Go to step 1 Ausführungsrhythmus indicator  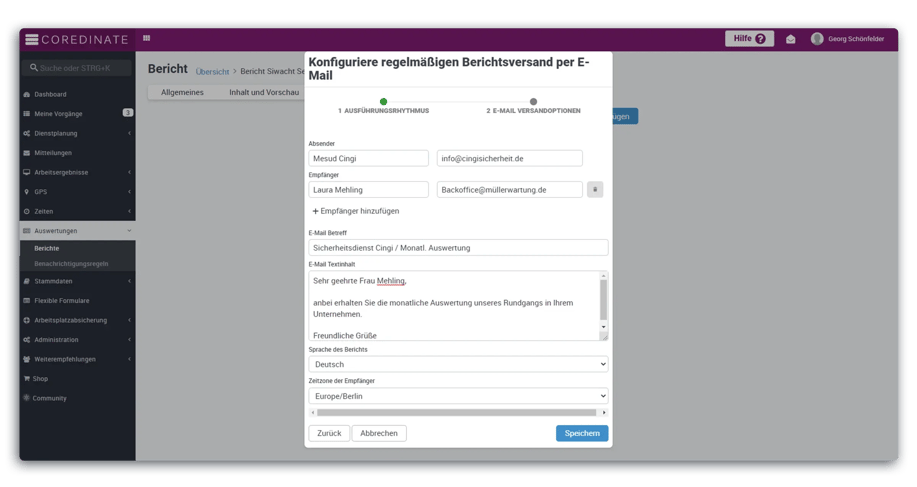(x=383, y=101)
